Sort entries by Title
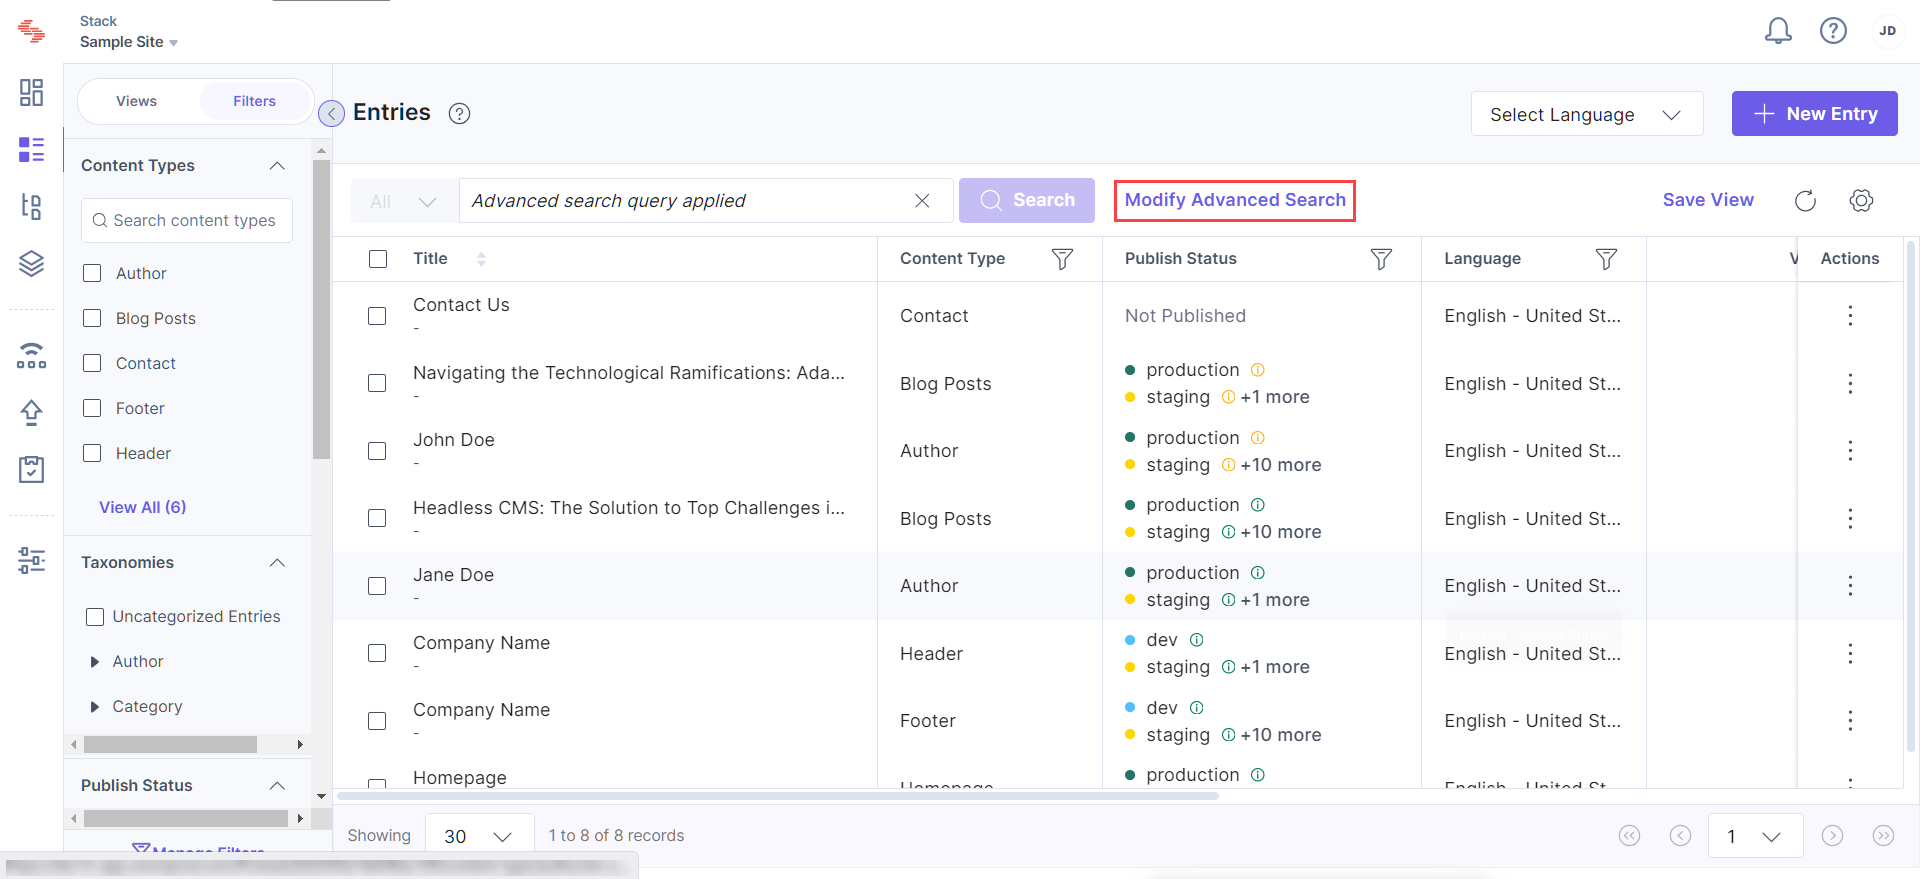Image resolution: width=1920 pixels, height=879 pixels. pos(481,259)
